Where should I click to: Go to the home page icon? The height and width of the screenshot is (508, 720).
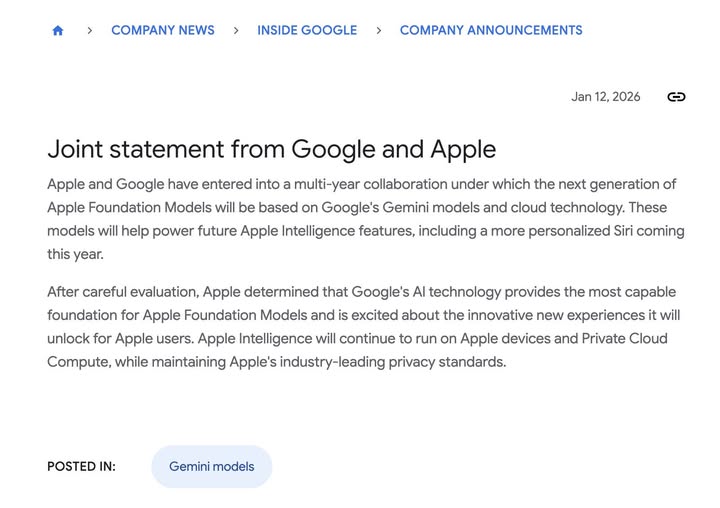click(58, 31)
